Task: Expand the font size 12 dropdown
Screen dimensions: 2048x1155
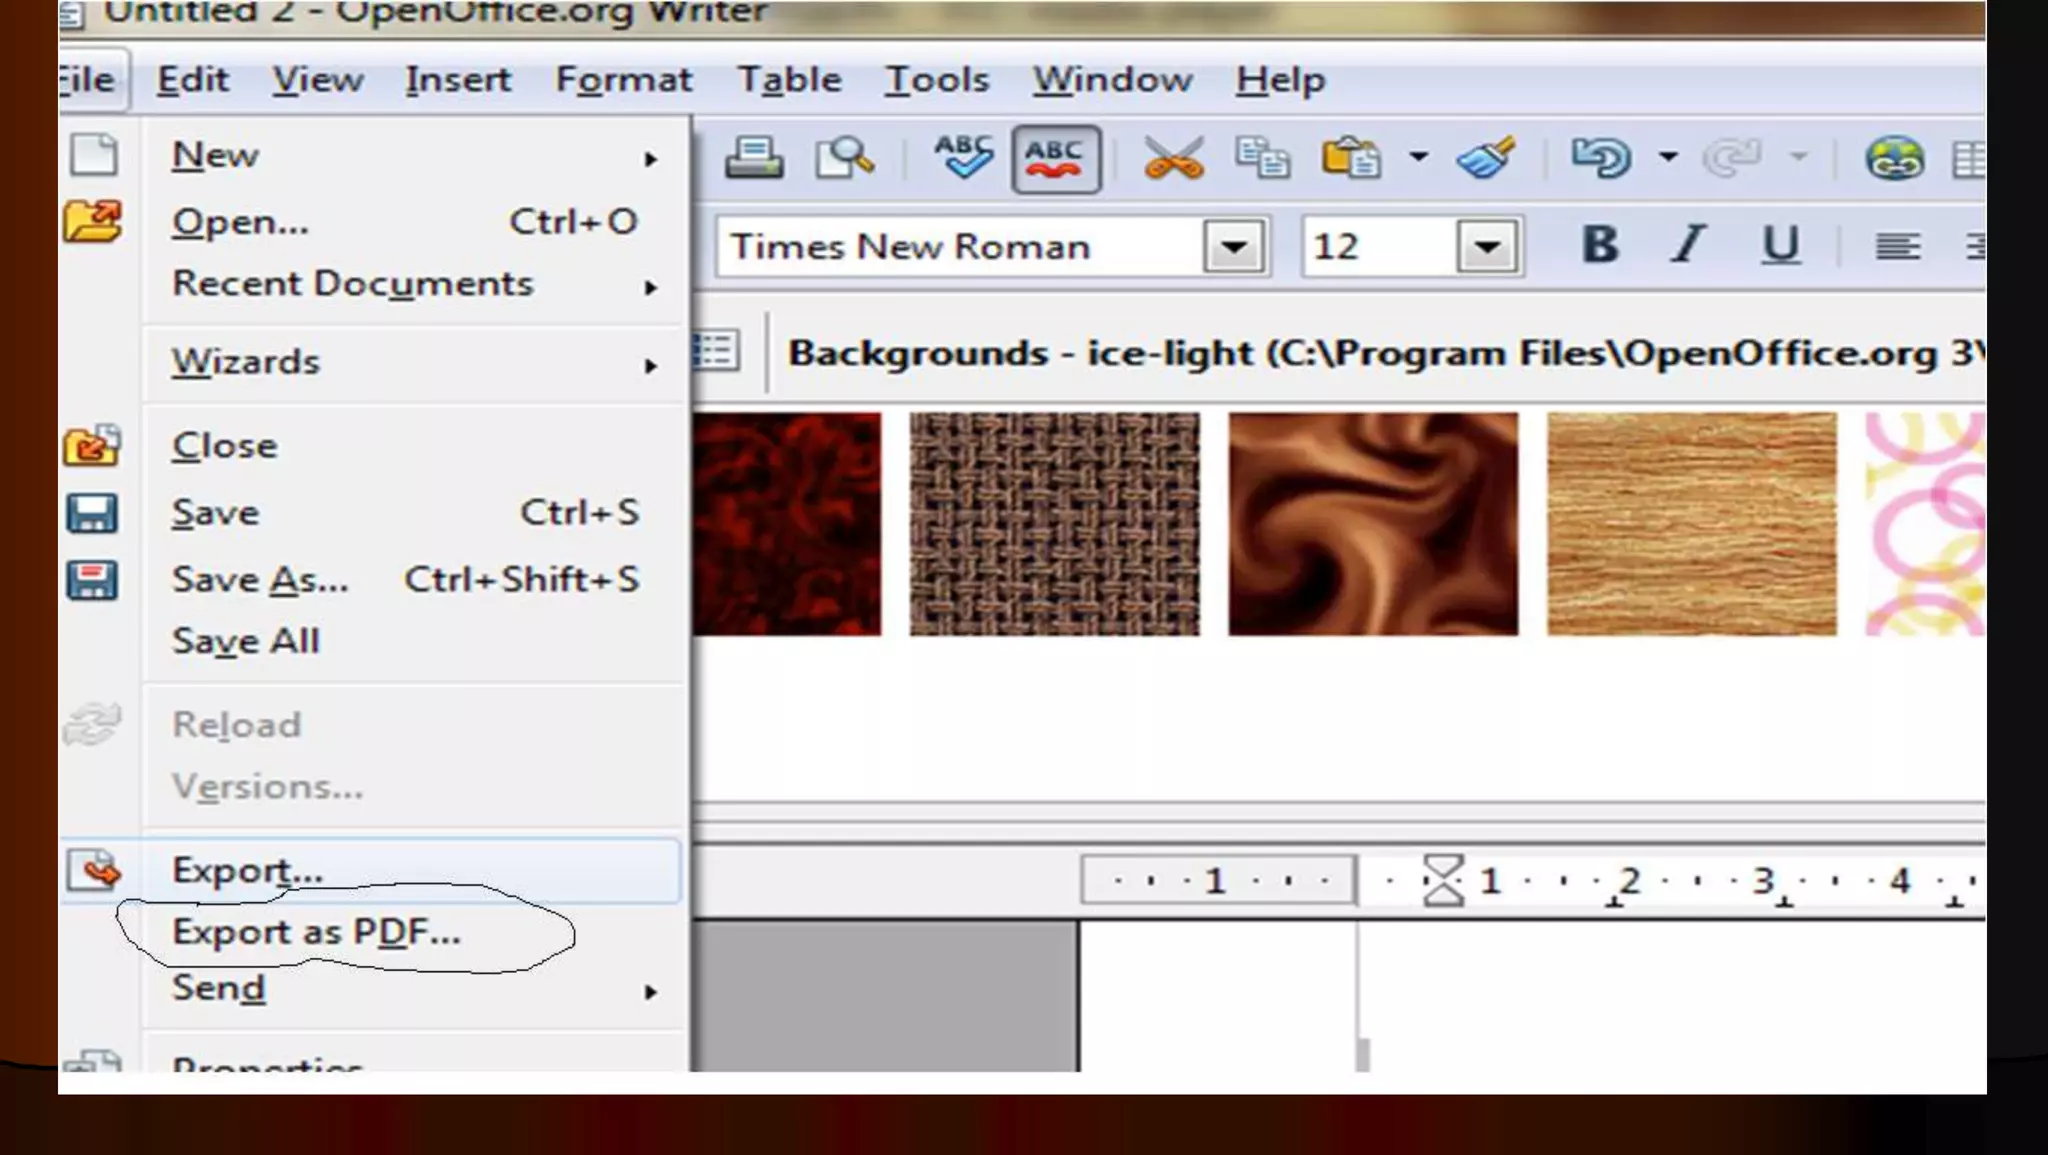Action: (1486, 246)
